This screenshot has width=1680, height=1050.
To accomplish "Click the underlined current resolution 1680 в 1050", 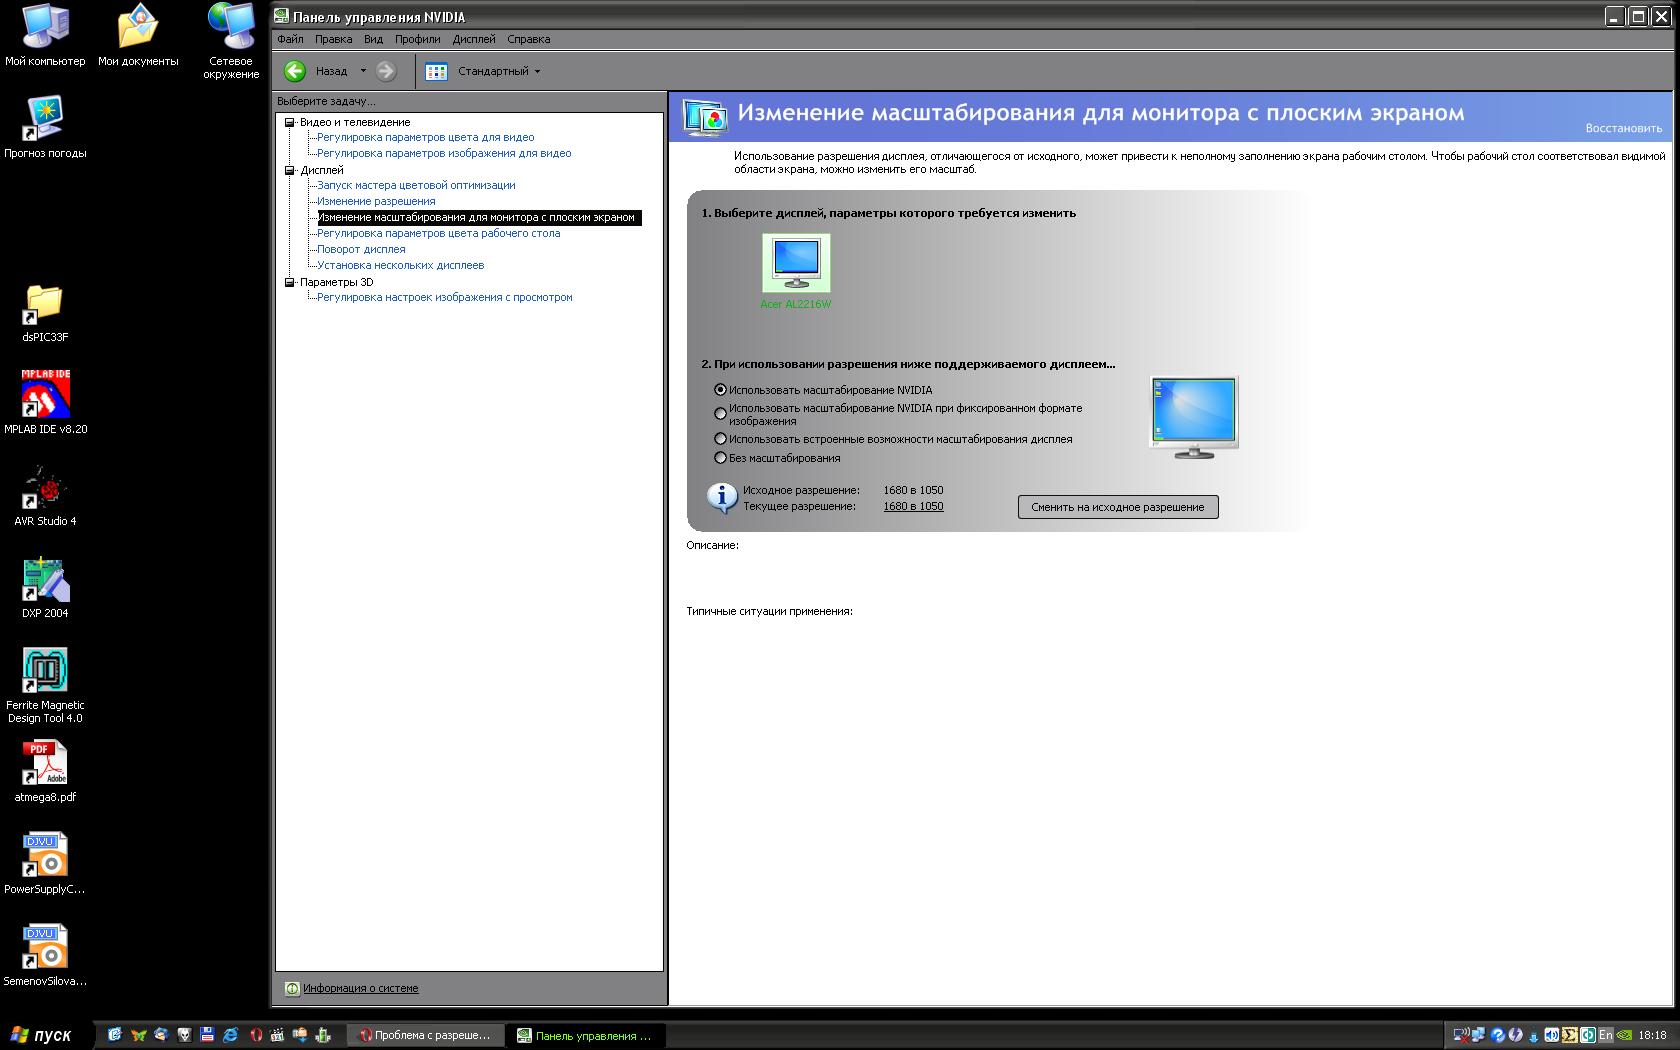I will [913, 506].
